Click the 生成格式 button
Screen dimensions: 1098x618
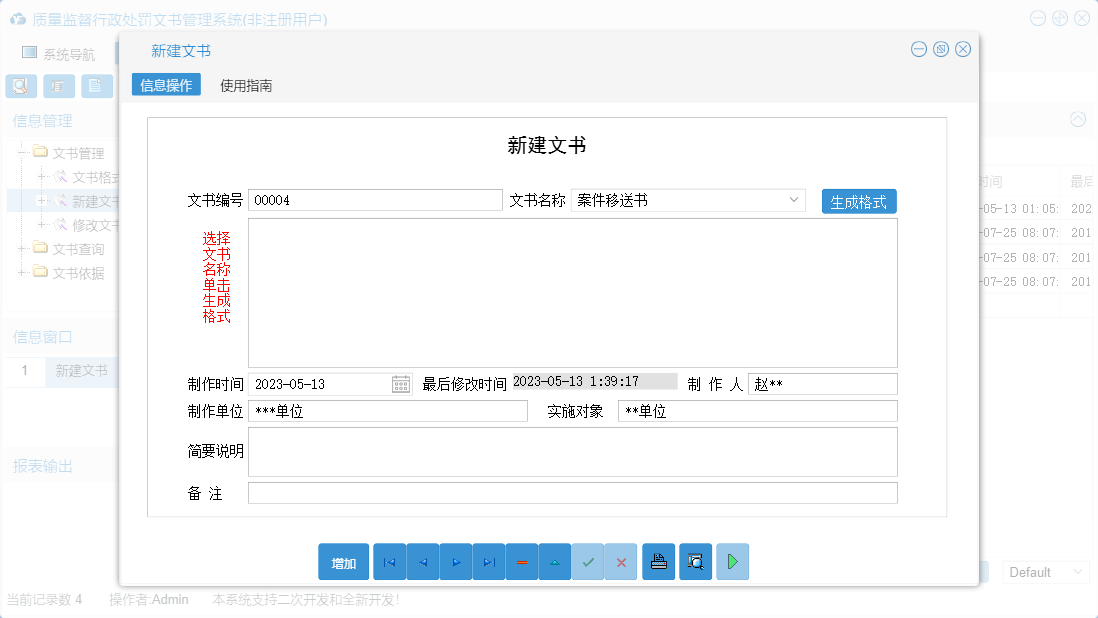[x=858, y=200]
